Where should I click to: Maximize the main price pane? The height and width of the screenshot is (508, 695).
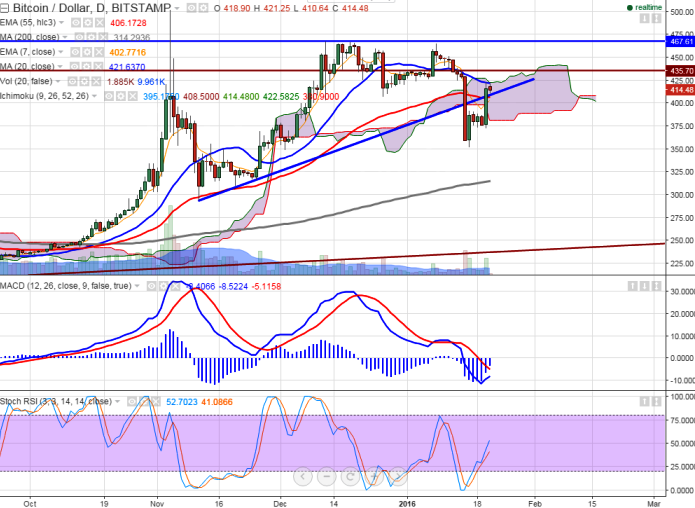(656, 19)
